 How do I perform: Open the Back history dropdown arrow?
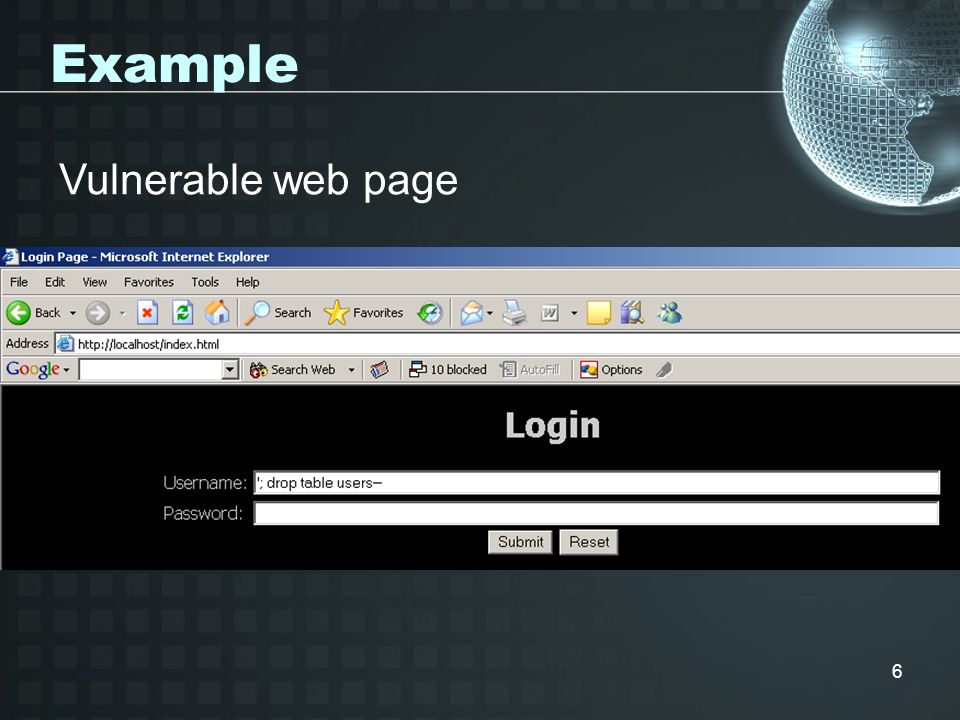[x=73, y=313]
